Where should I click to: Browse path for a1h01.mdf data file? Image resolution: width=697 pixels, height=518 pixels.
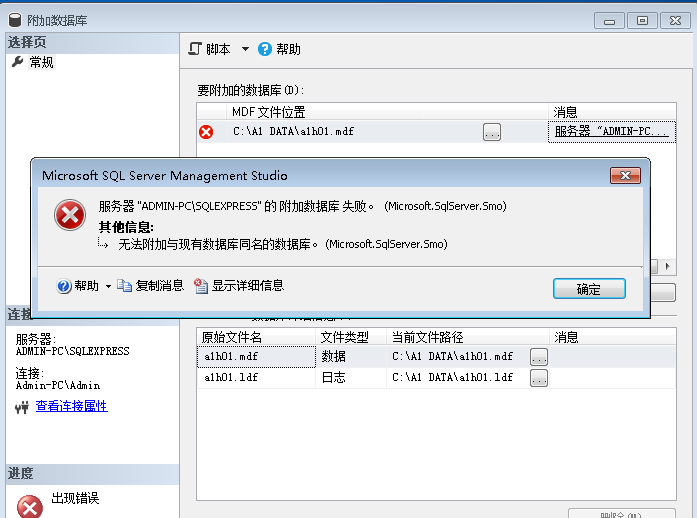[539, 357]
